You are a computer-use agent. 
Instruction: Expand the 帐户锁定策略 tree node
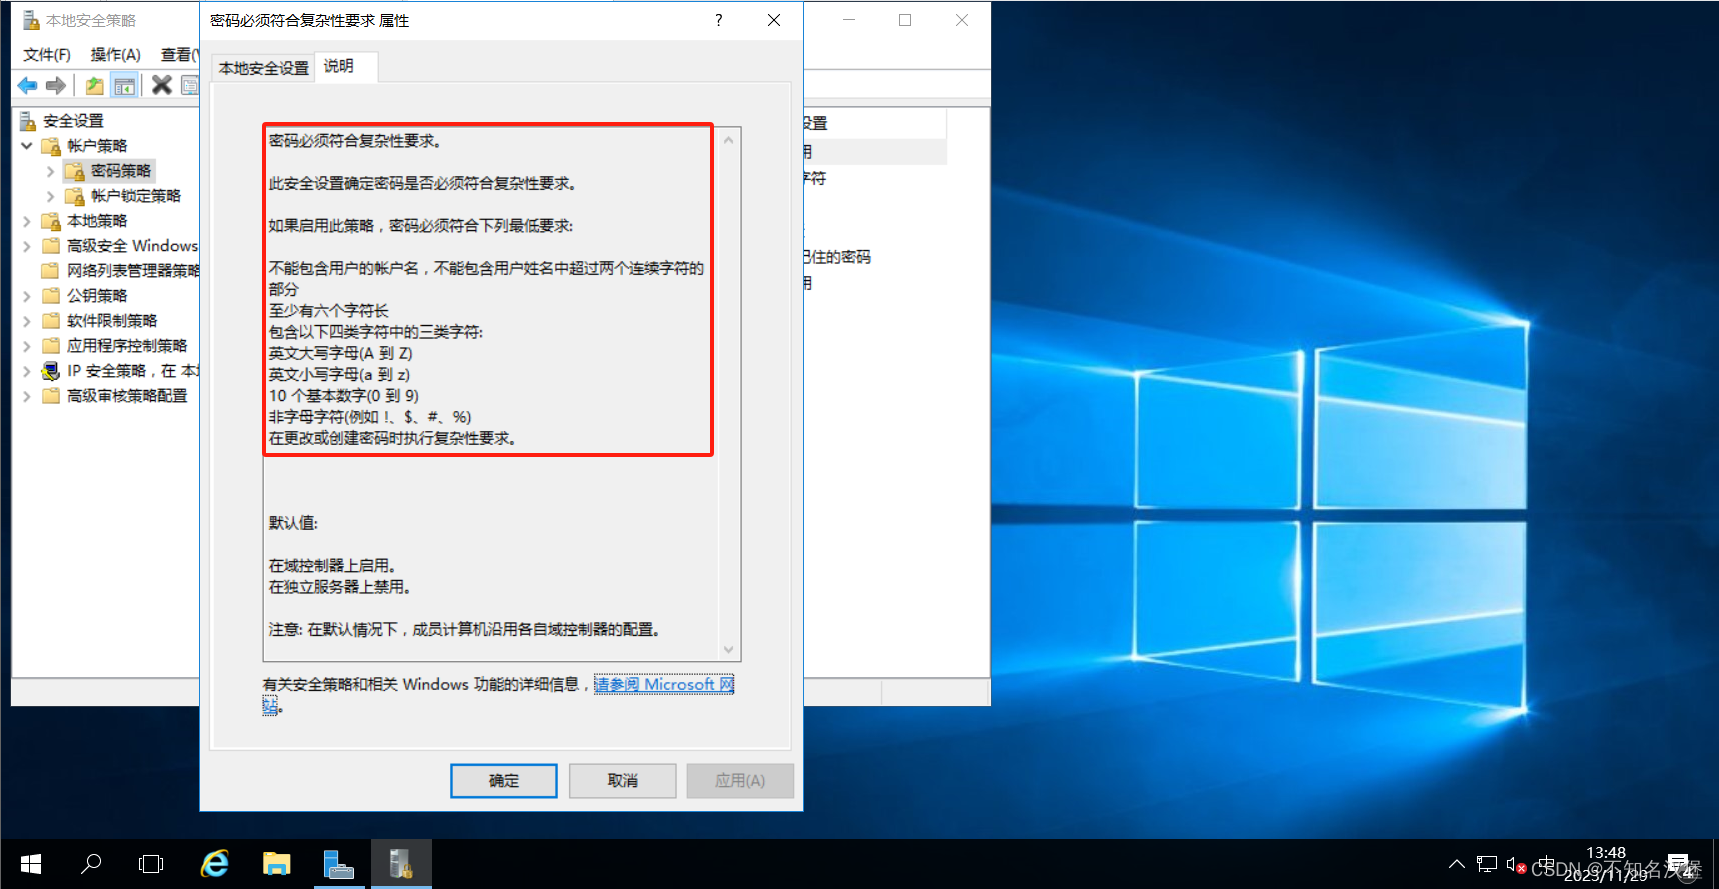pos(50,196)
